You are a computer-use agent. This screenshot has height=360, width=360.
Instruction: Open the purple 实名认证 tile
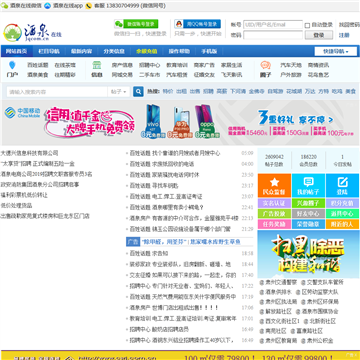[274, 203]
